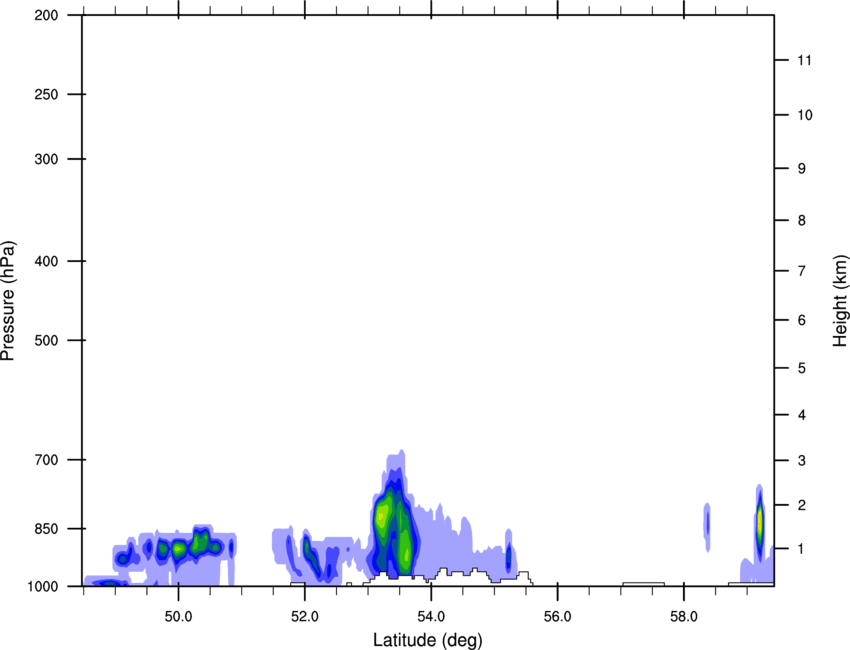
Task: Click height tick label '5'
Action: 802,368
